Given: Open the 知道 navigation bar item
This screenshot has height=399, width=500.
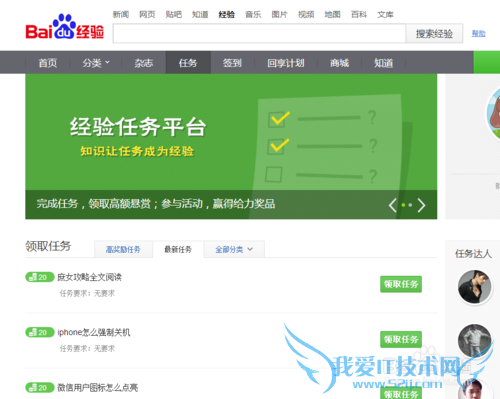Looking at the screenshot, I should (x=384, y=63).
